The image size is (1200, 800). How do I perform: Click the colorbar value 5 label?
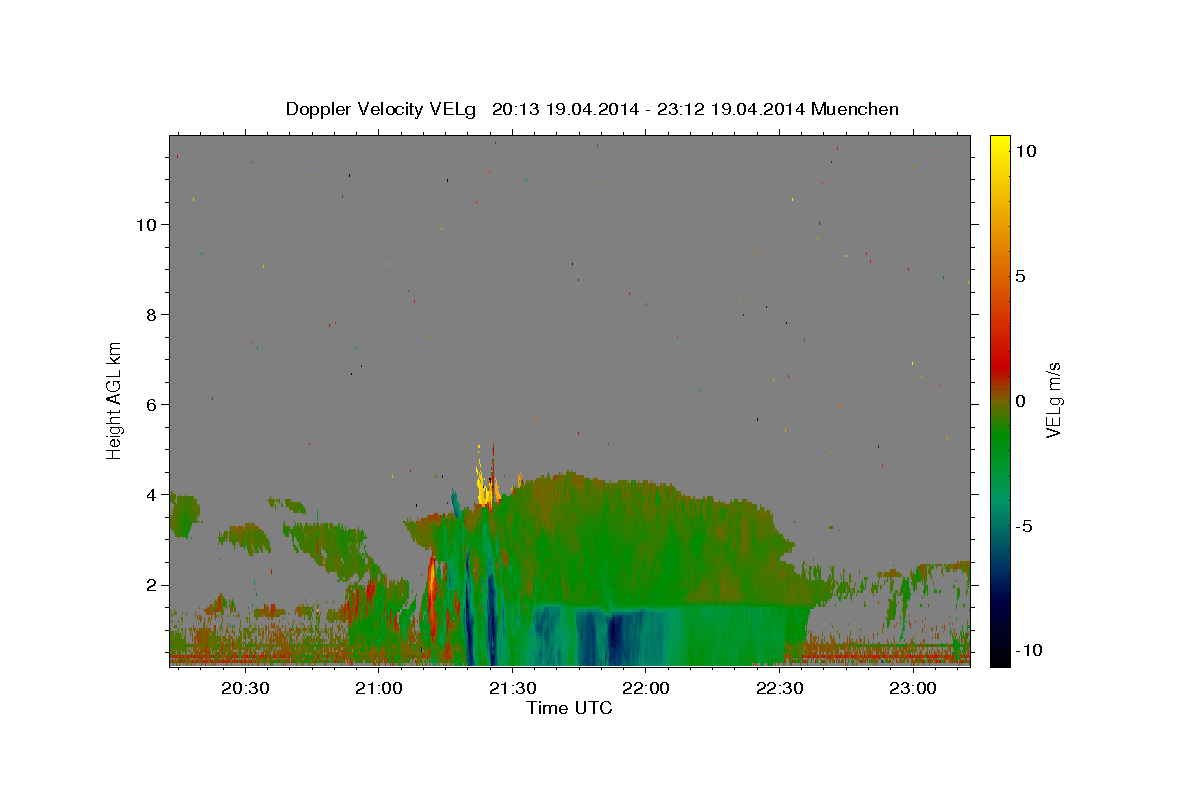1021,276
